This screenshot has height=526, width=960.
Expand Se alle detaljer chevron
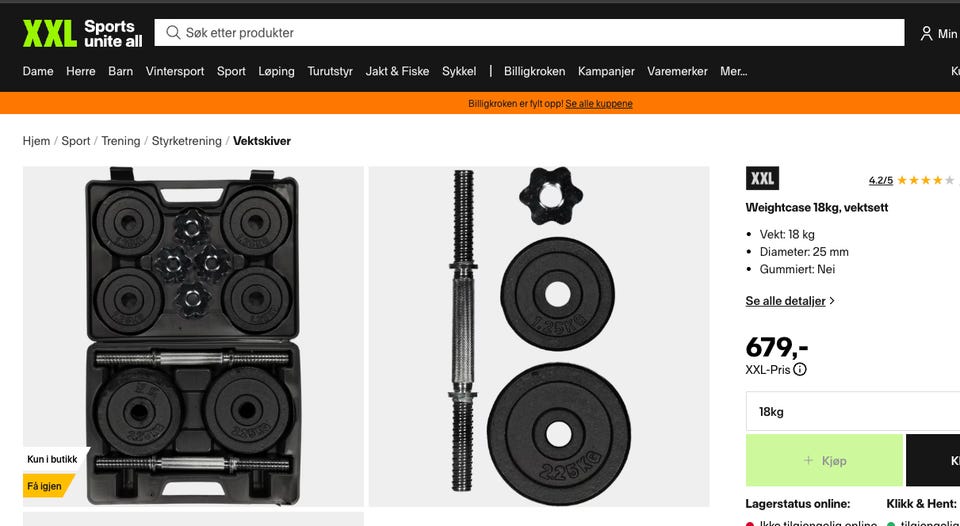tap(832, 301)
